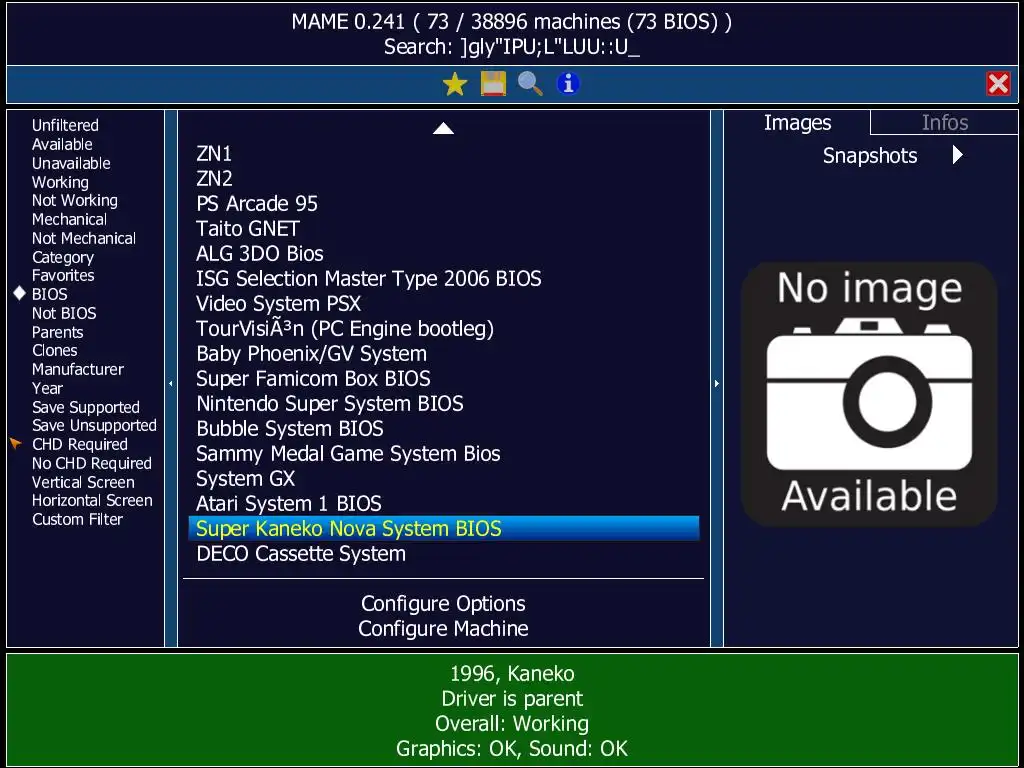Click the floppy disk export icon
This screenshot has width=1024, height=768.
coord(493,84)
